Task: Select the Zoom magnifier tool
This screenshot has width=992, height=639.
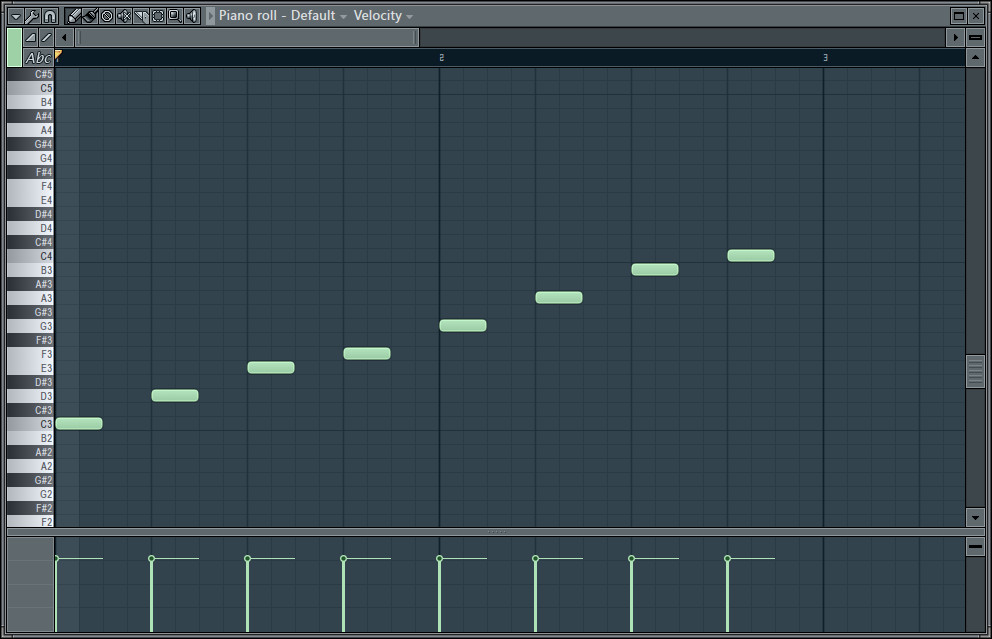Action: coord(175,16)
